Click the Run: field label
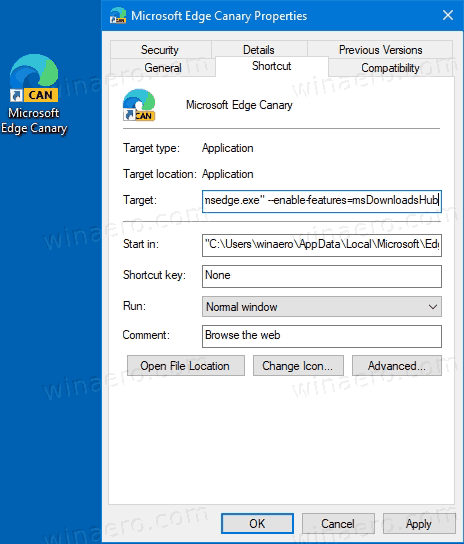464x544 pixels. pyautogui.click(x=134, y=306)
